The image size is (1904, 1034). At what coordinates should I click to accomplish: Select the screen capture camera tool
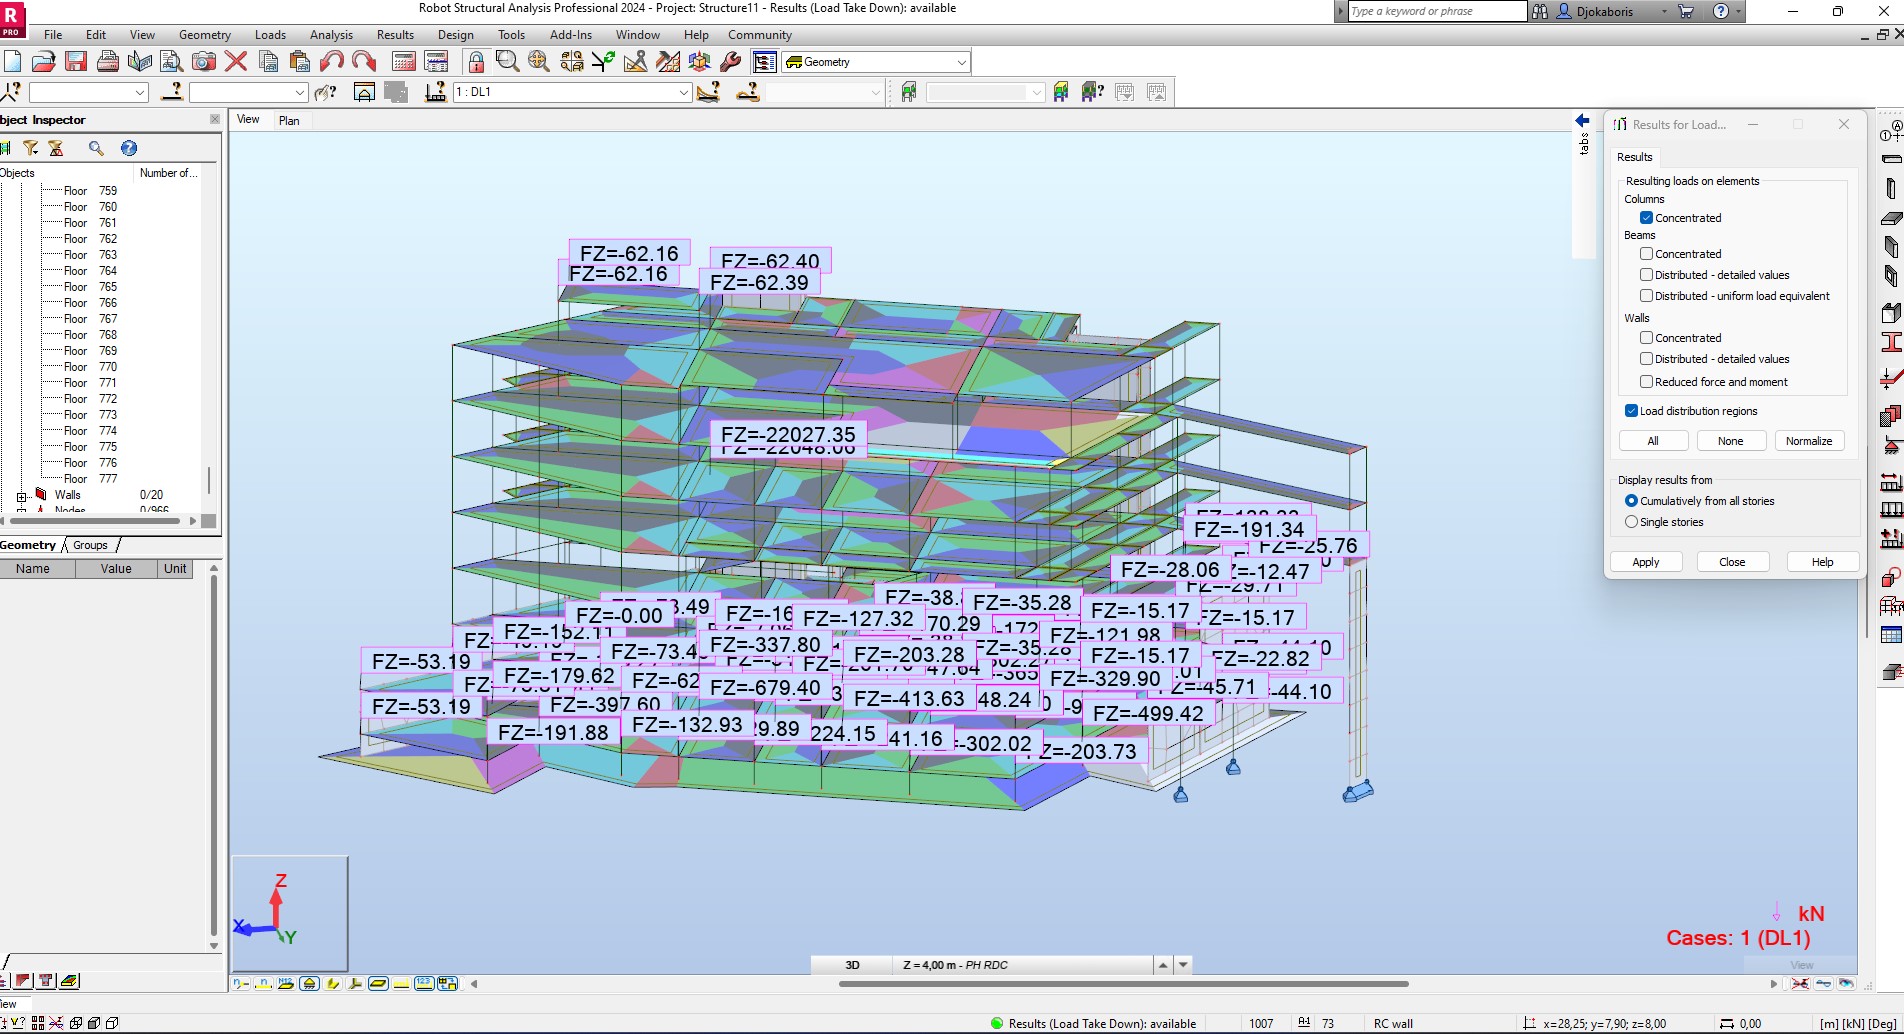point(204,61)
